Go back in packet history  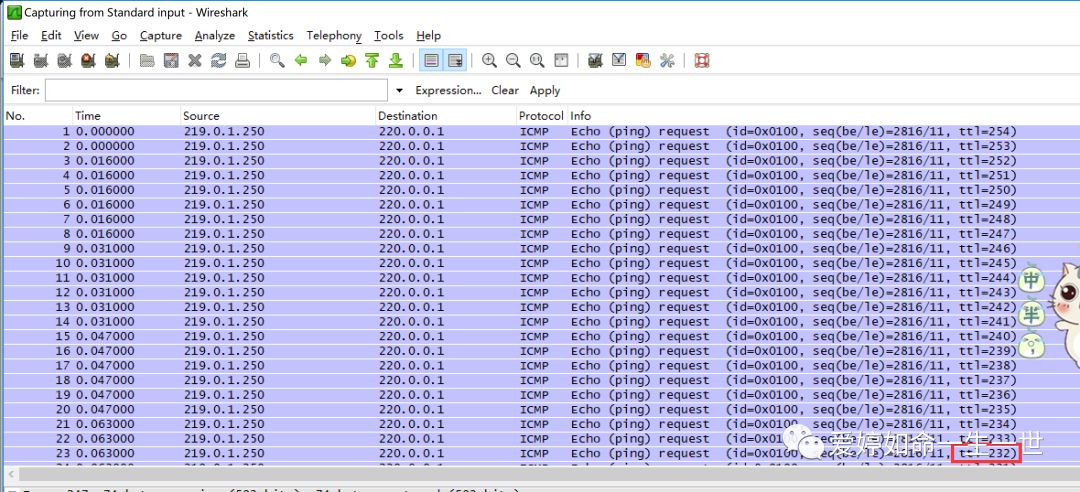tap(301, 61)
